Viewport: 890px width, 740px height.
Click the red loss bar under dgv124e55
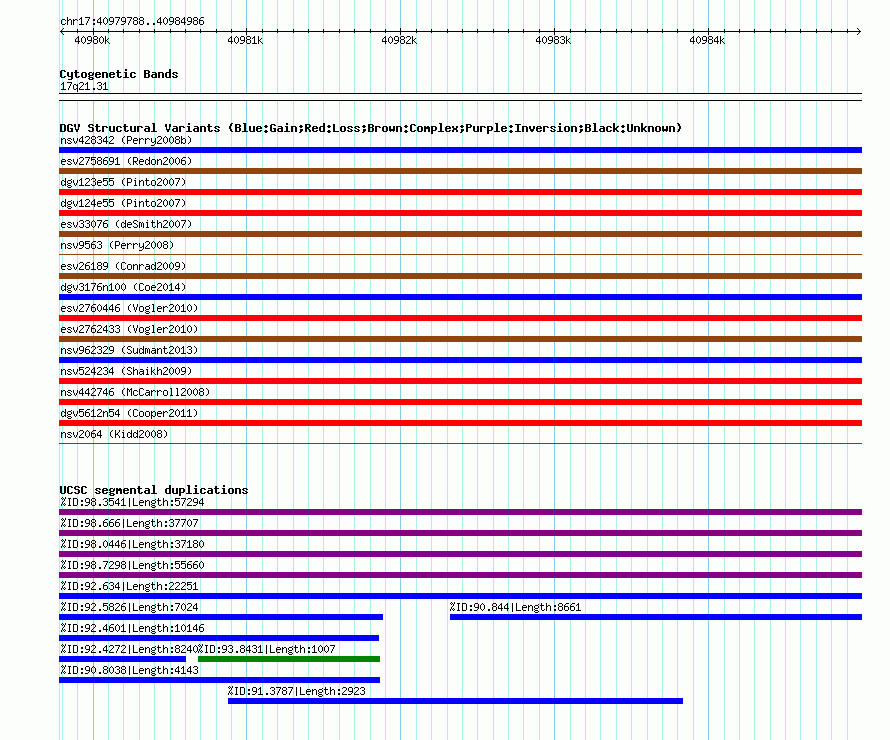tap(460, 213)
